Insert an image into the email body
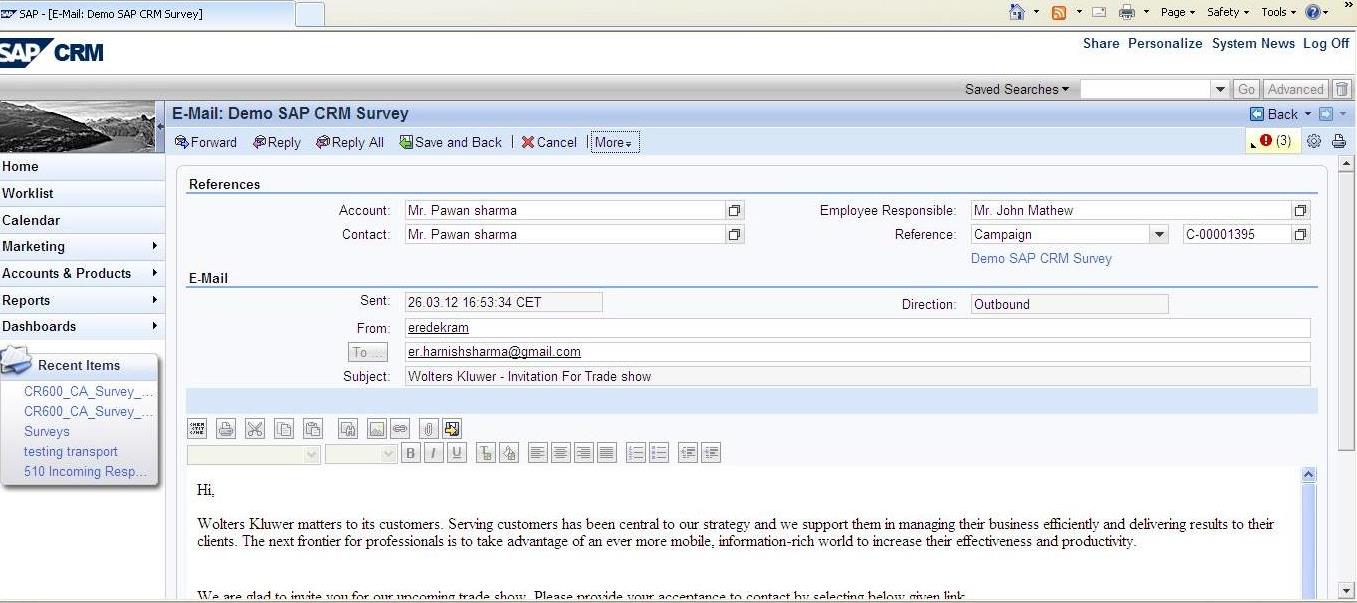The image size is (1357, 603). [377, 429]
